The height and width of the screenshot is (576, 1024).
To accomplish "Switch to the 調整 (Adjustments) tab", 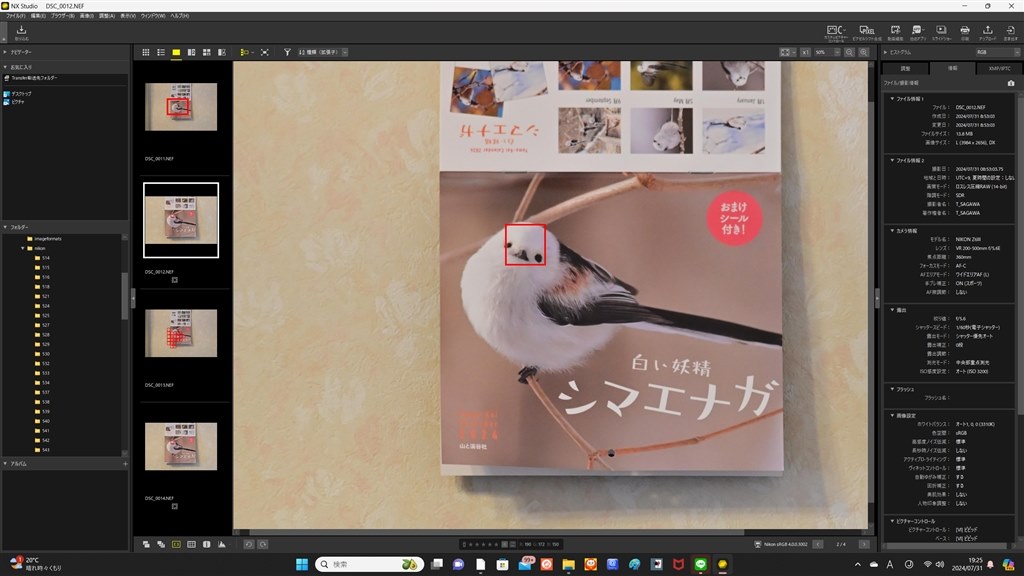I will [905, 68].
